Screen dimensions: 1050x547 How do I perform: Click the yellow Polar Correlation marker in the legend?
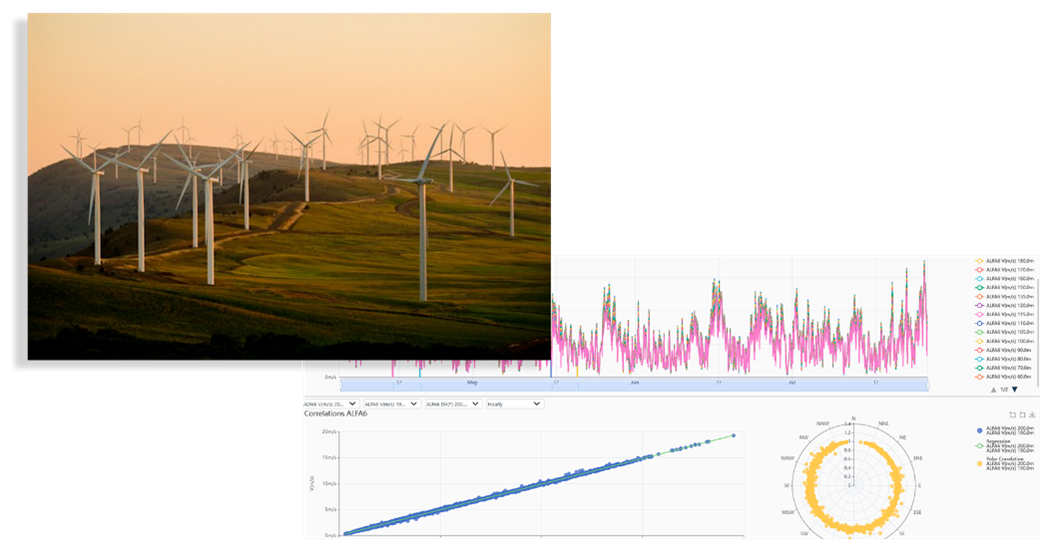pyautogui.click(x=979, y=466)
